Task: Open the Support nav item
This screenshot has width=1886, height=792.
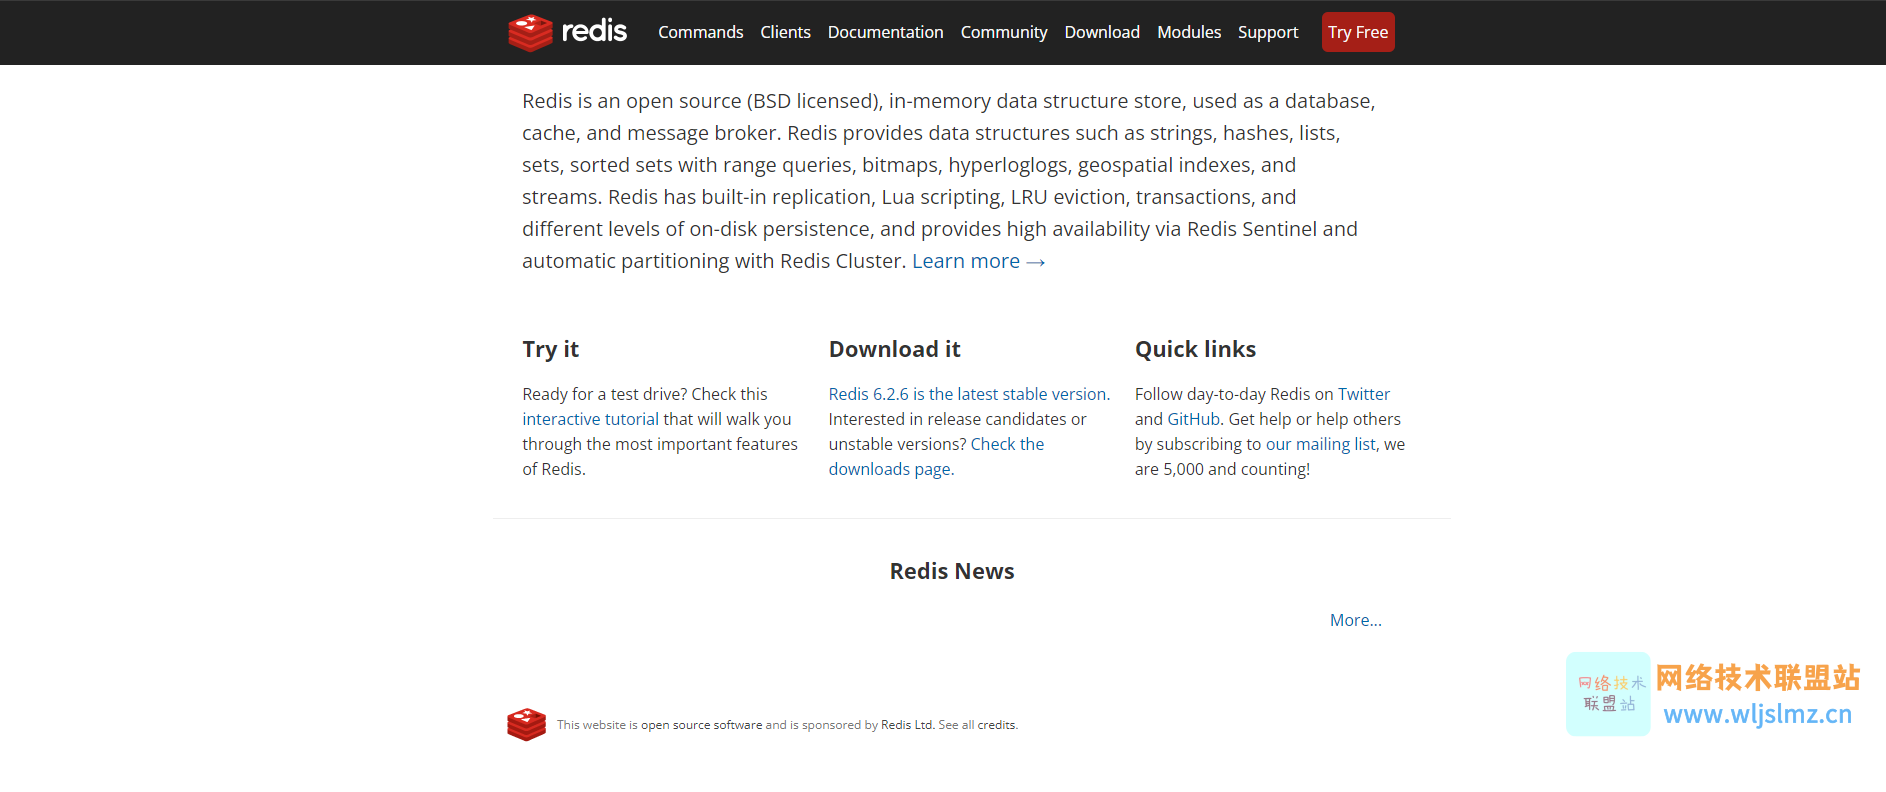Action: click(1268, 32)
